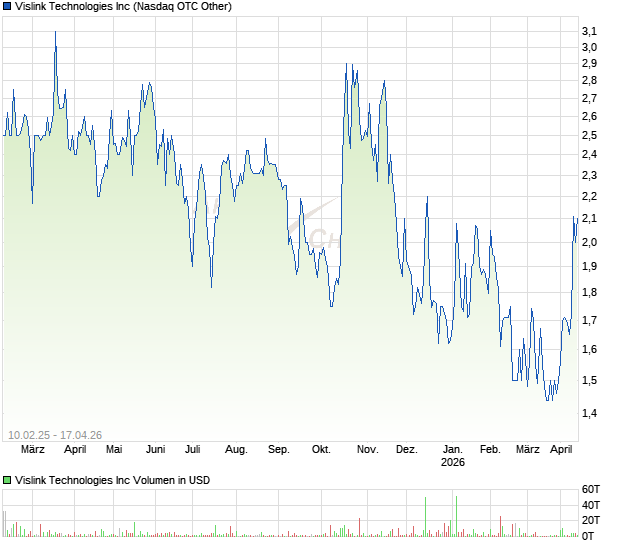Image resolution: width=620 pixels, height=546 pixels.
Task: Click the chart title 'Vislink Technologies Inc (Nasdaq OTC Other)'
Action: tap(123, 6)
